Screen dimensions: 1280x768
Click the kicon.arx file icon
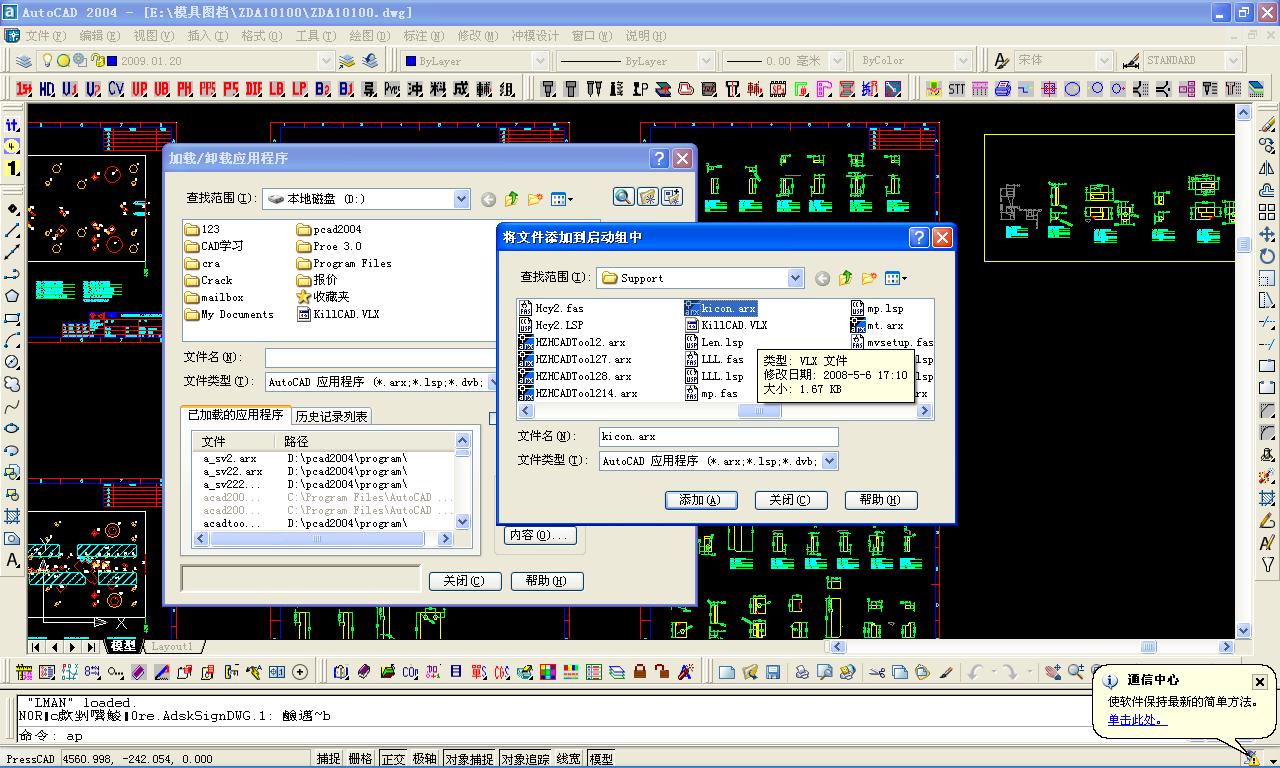692,308
